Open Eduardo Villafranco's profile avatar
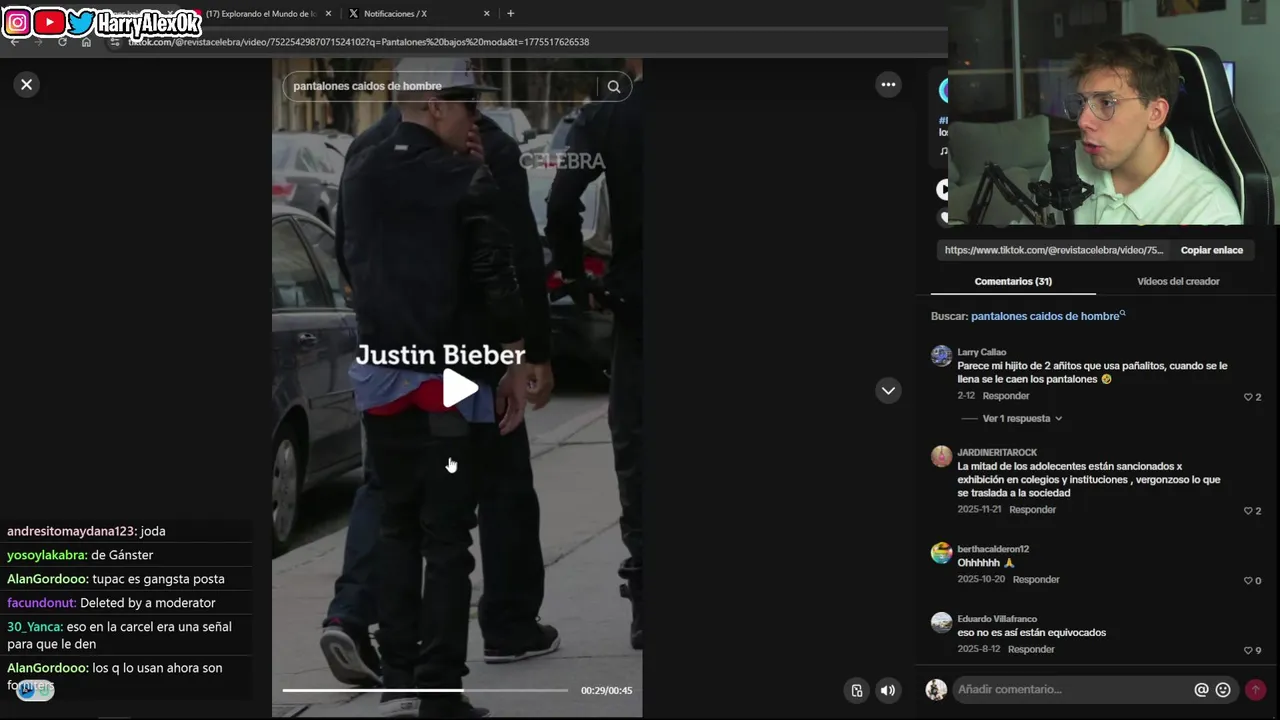This screenshot has width=1280, height=720. (941, 623)
